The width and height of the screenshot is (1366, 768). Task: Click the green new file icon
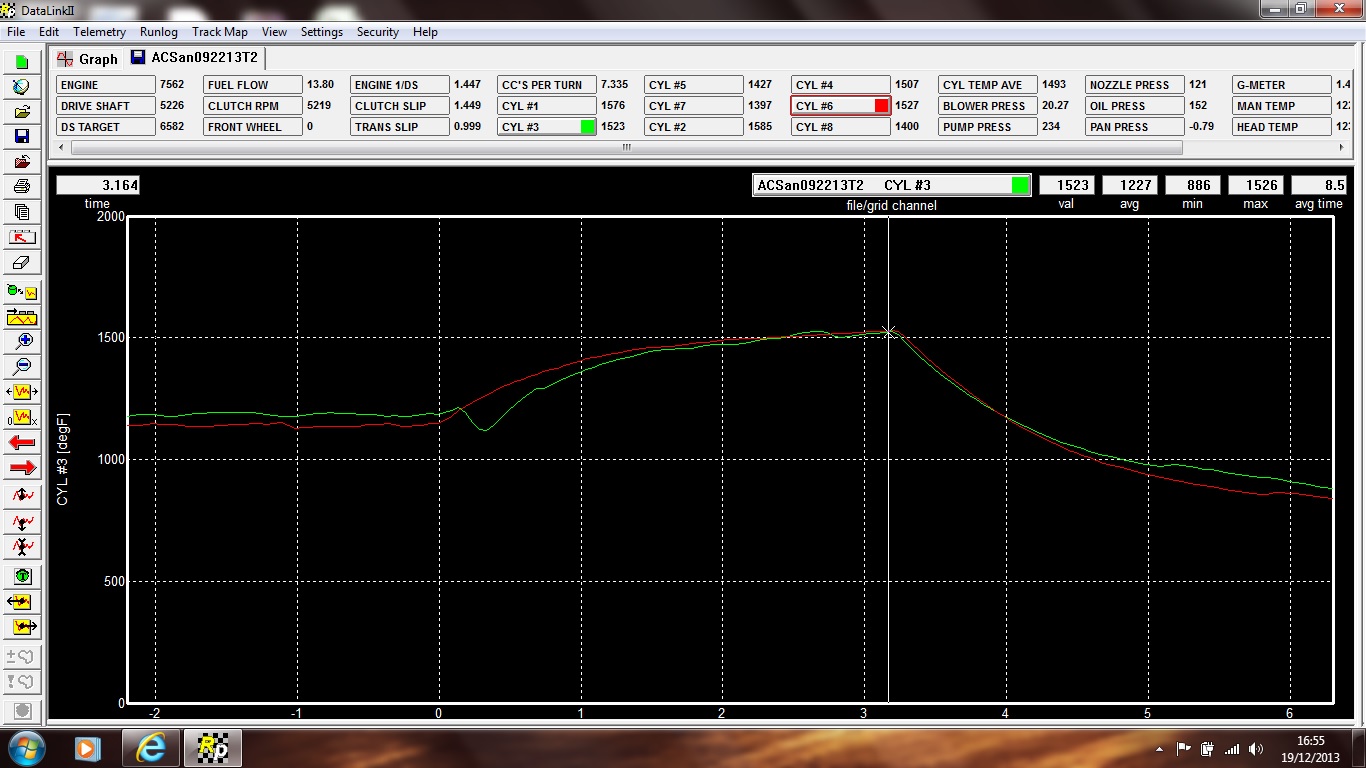[22, 62]
